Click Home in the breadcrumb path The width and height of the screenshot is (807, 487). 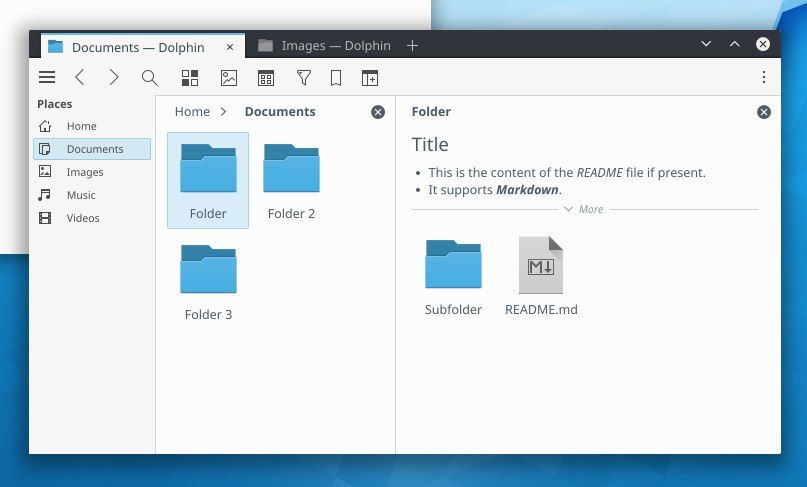point(192,112)
